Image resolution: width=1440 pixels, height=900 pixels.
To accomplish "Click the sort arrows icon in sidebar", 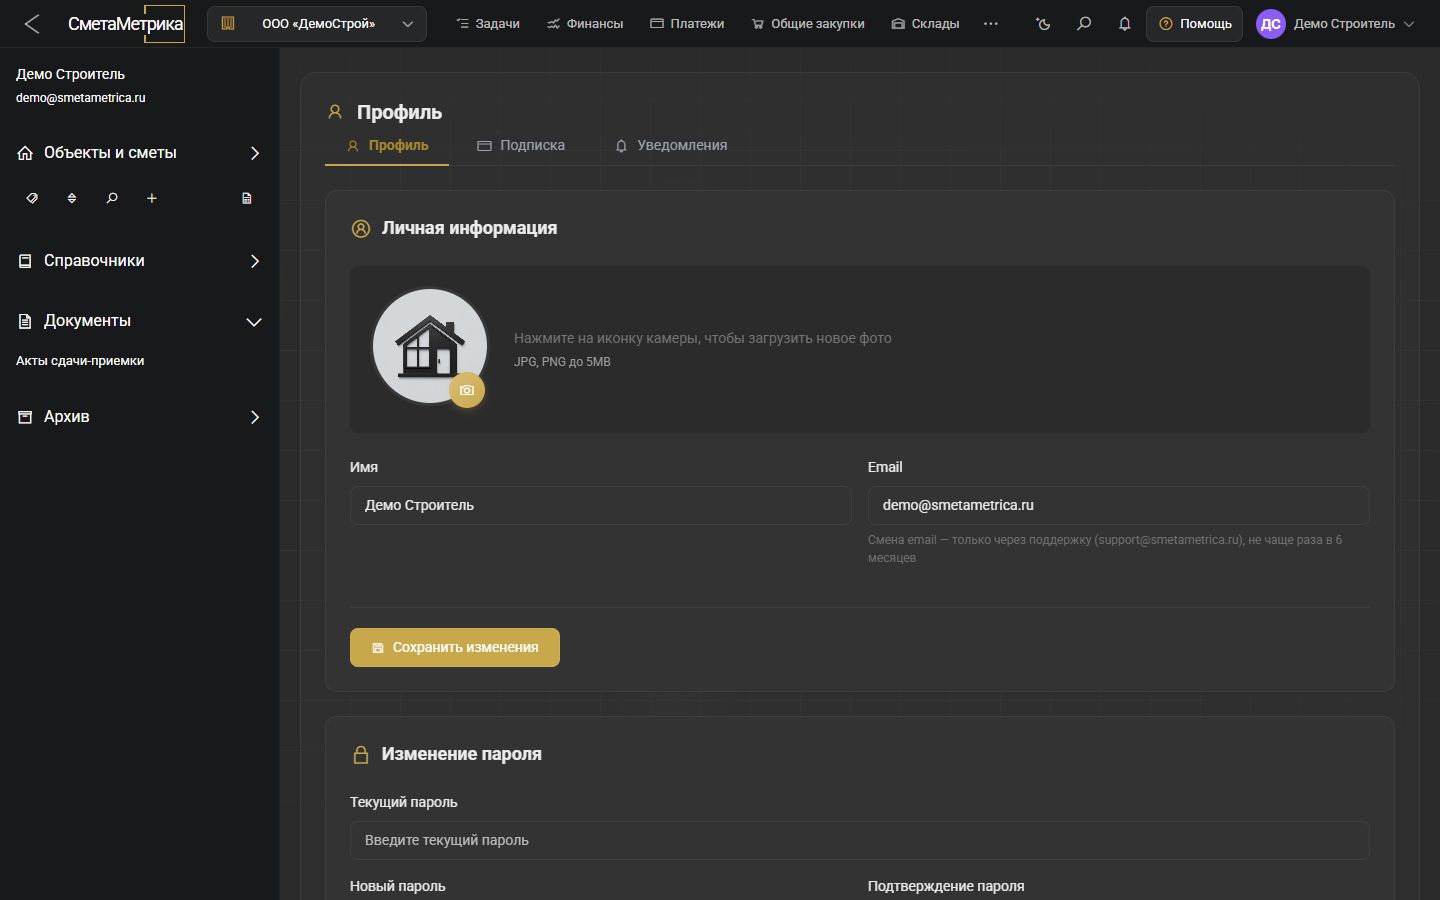I will [x=72, y=198].
